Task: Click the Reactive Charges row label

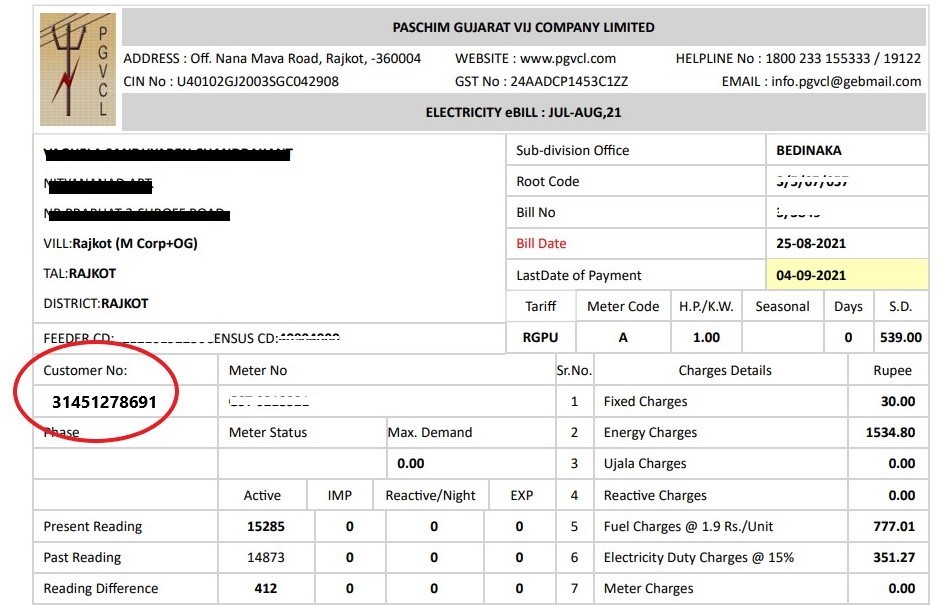Action: [x=655, y=496]
